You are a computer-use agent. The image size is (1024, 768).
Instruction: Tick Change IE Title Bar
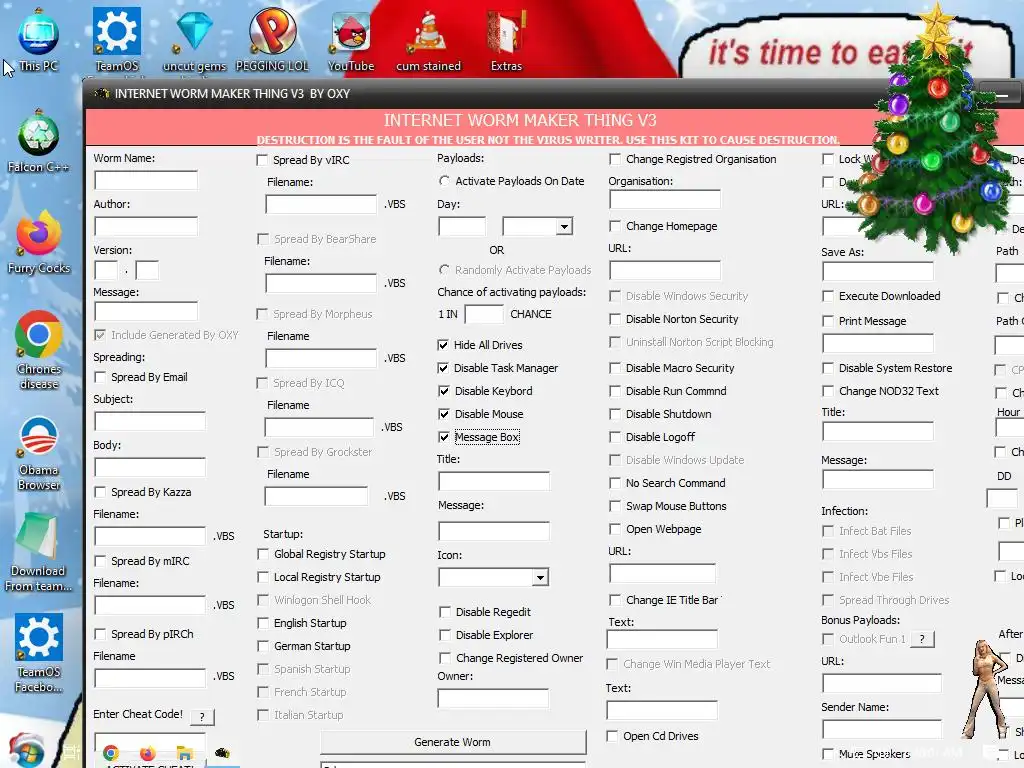tap(615, 600)
